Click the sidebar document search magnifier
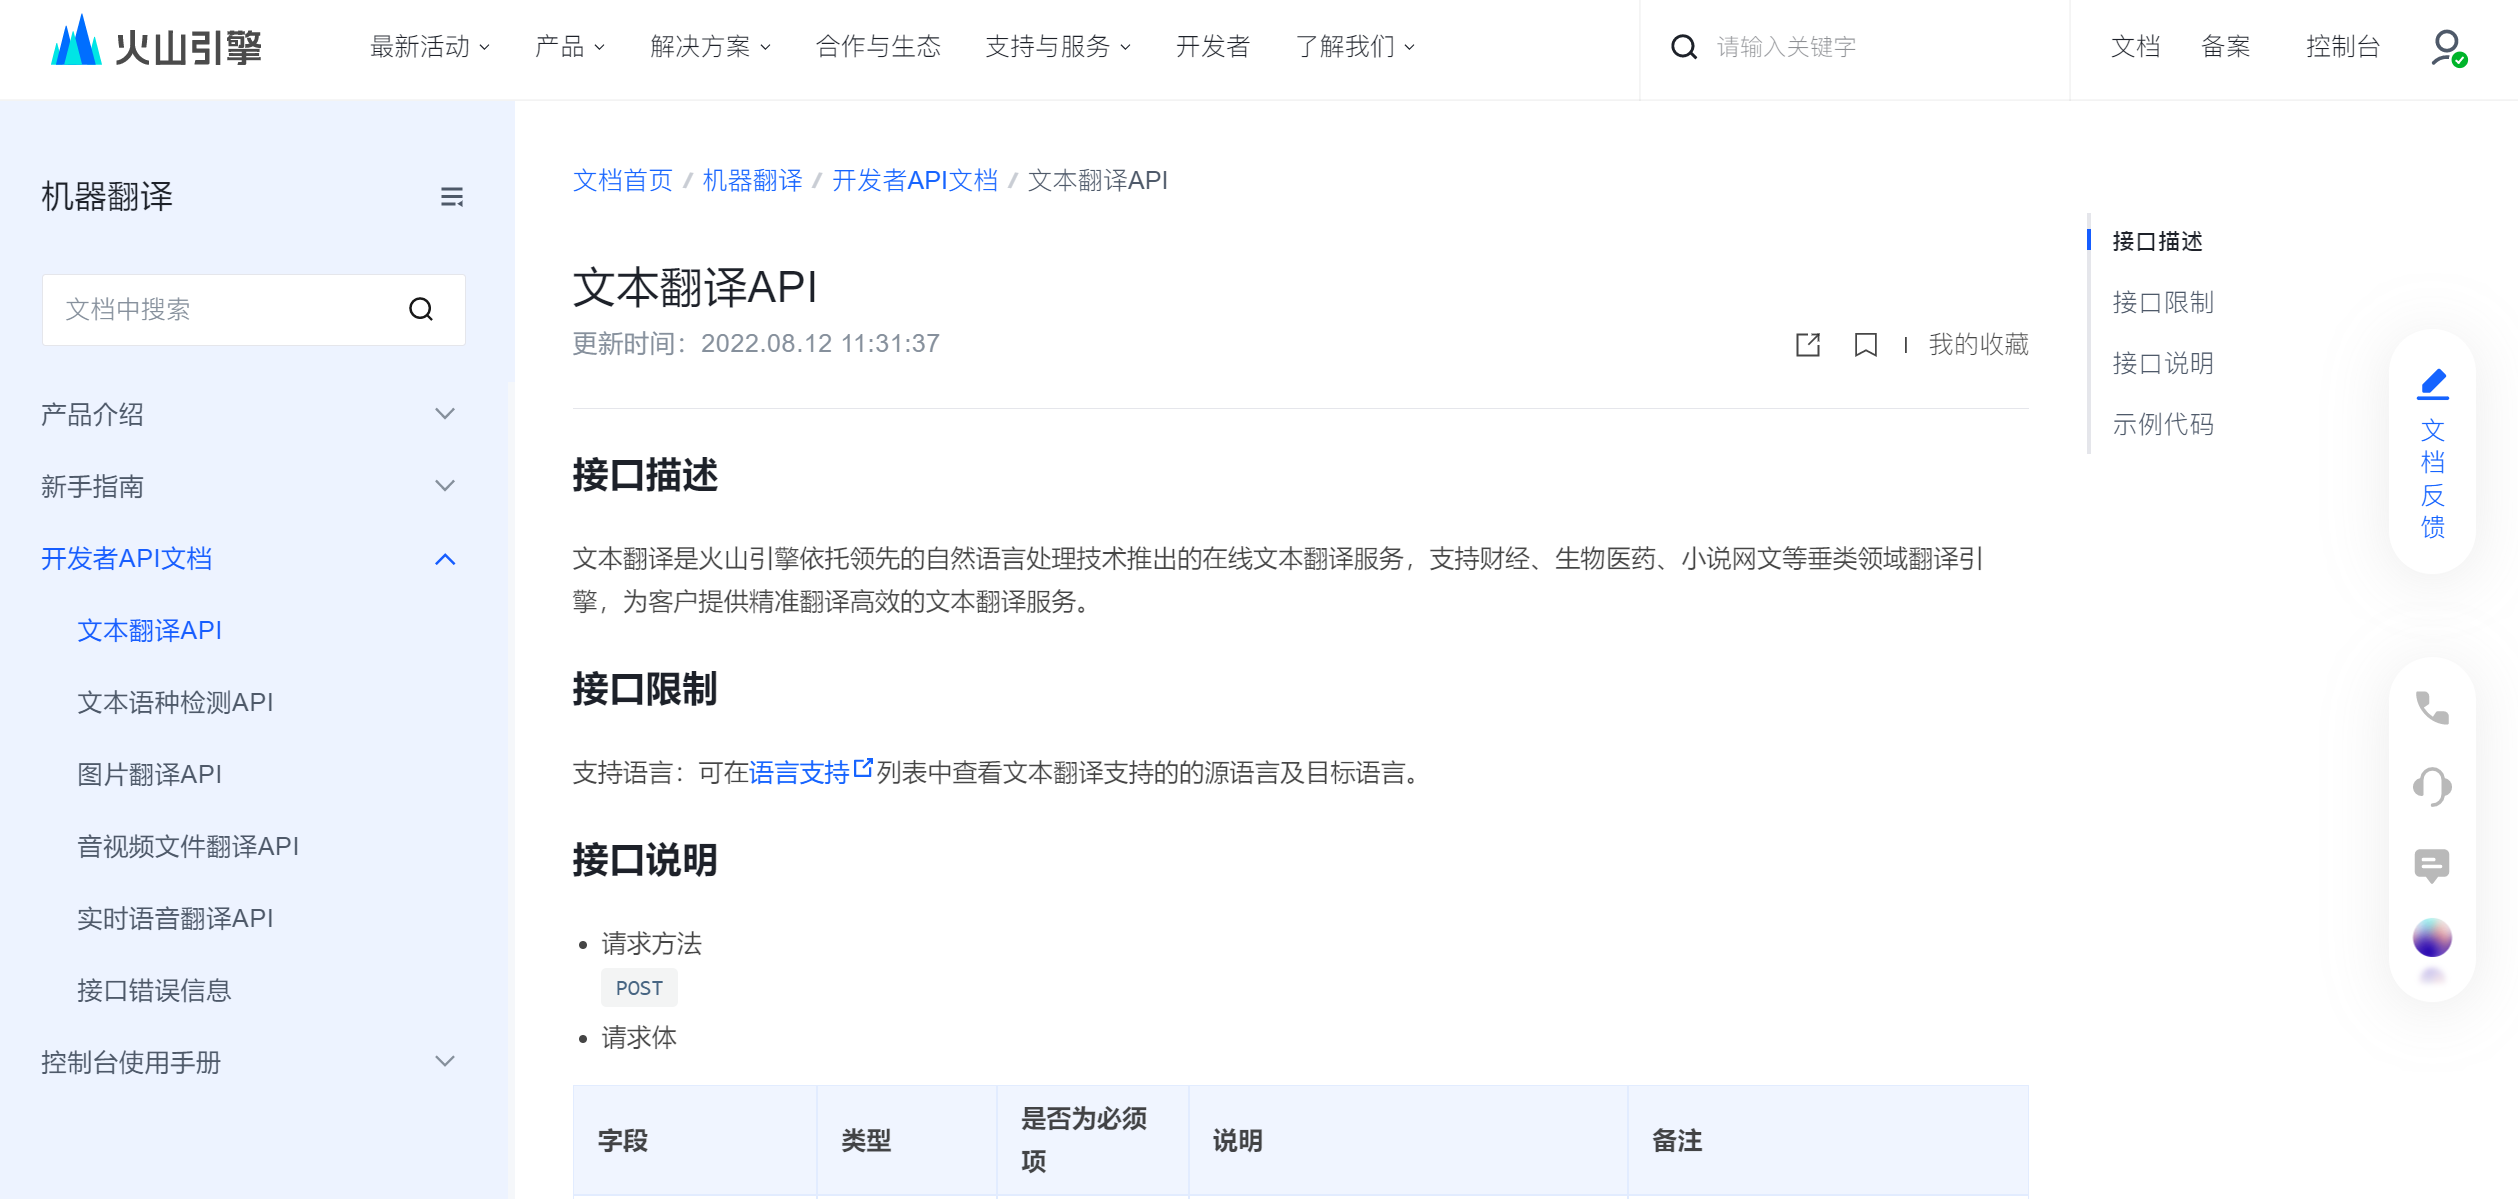The image size is (2518, 1199). click(421, 310)
